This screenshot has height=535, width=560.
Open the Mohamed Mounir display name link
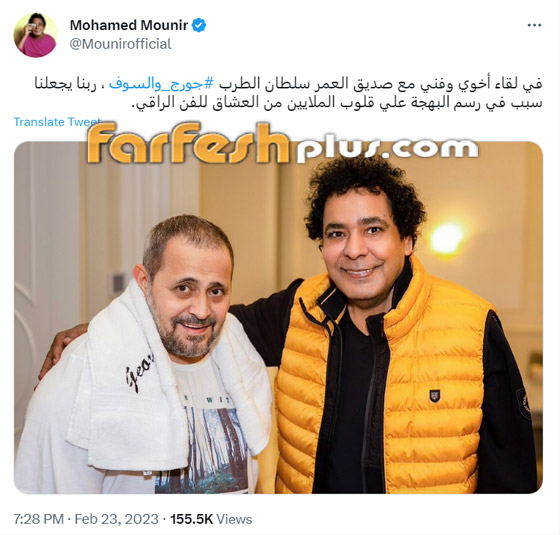129,25
